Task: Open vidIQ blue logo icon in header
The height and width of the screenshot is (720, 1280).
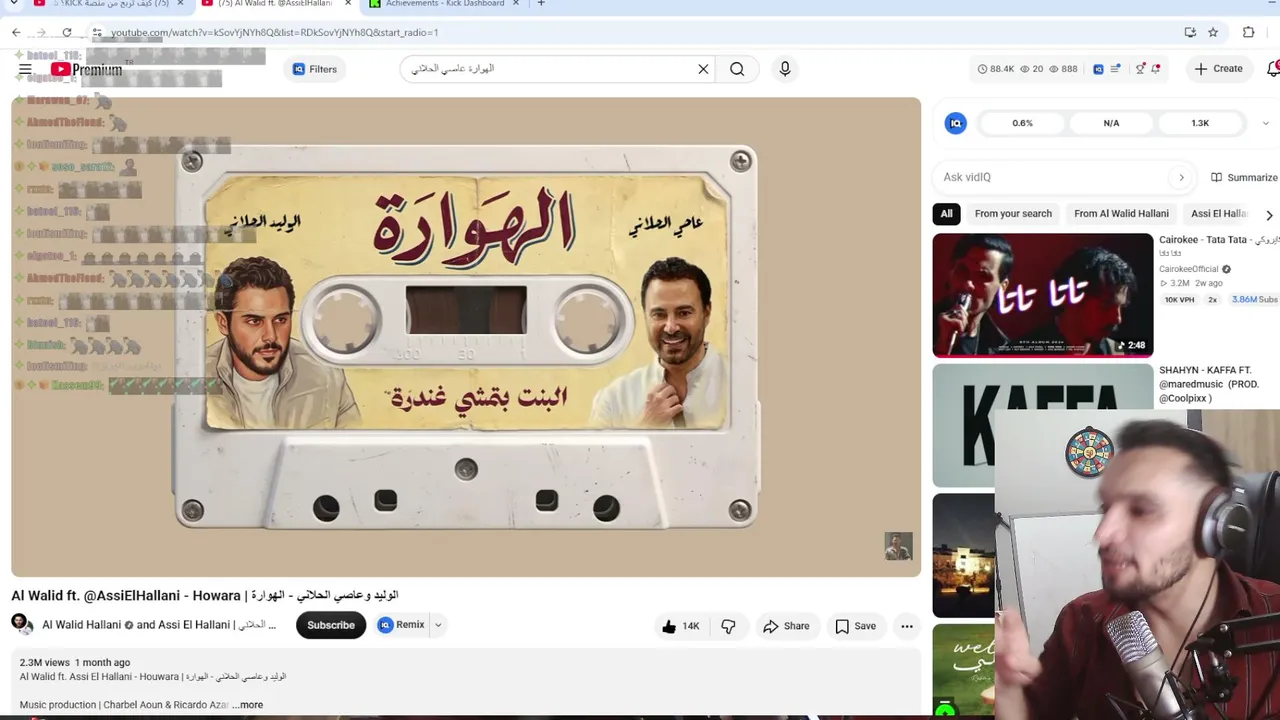Action: pos(1098,69)
